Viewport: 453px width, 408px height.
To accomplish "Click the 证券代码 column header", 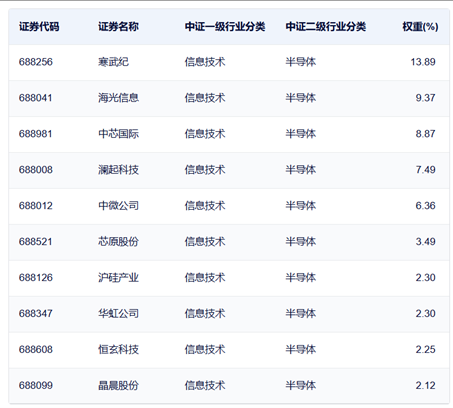I will click(39, 27).
